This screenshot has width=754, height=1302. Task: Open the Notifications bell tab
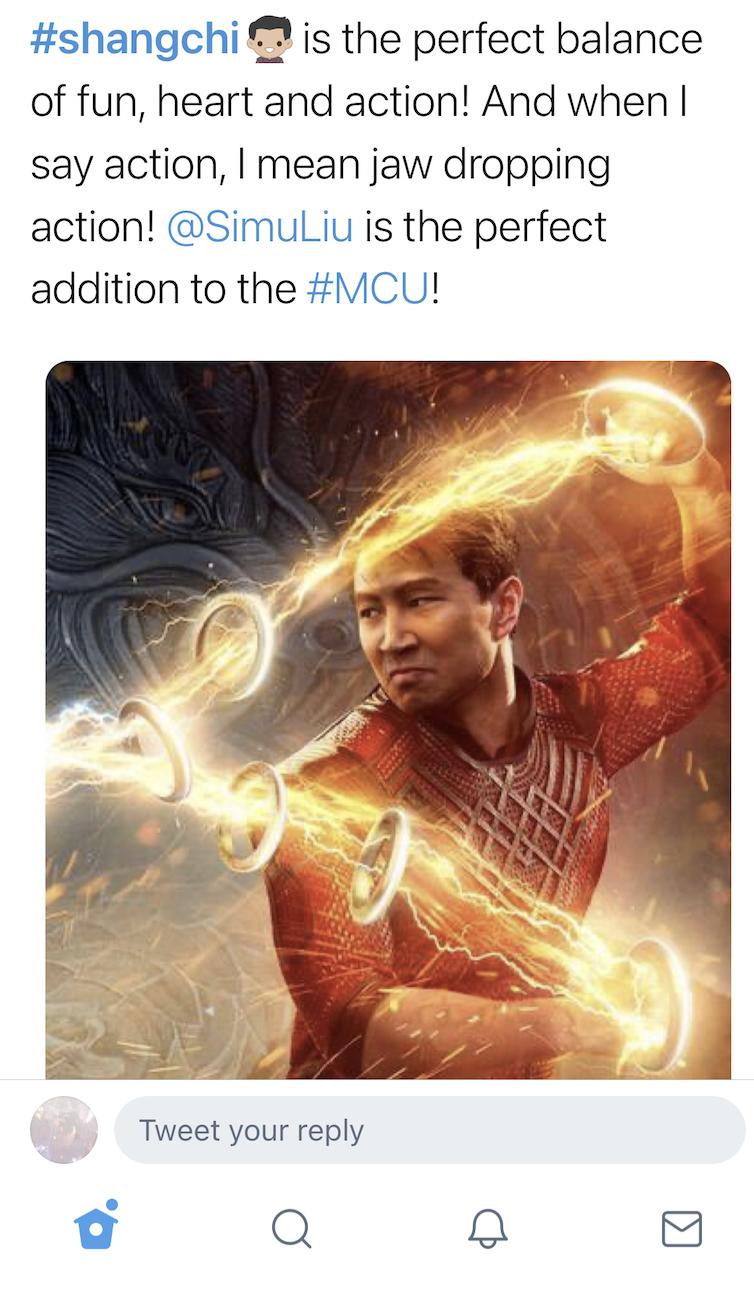click(x=488, y=1229)
